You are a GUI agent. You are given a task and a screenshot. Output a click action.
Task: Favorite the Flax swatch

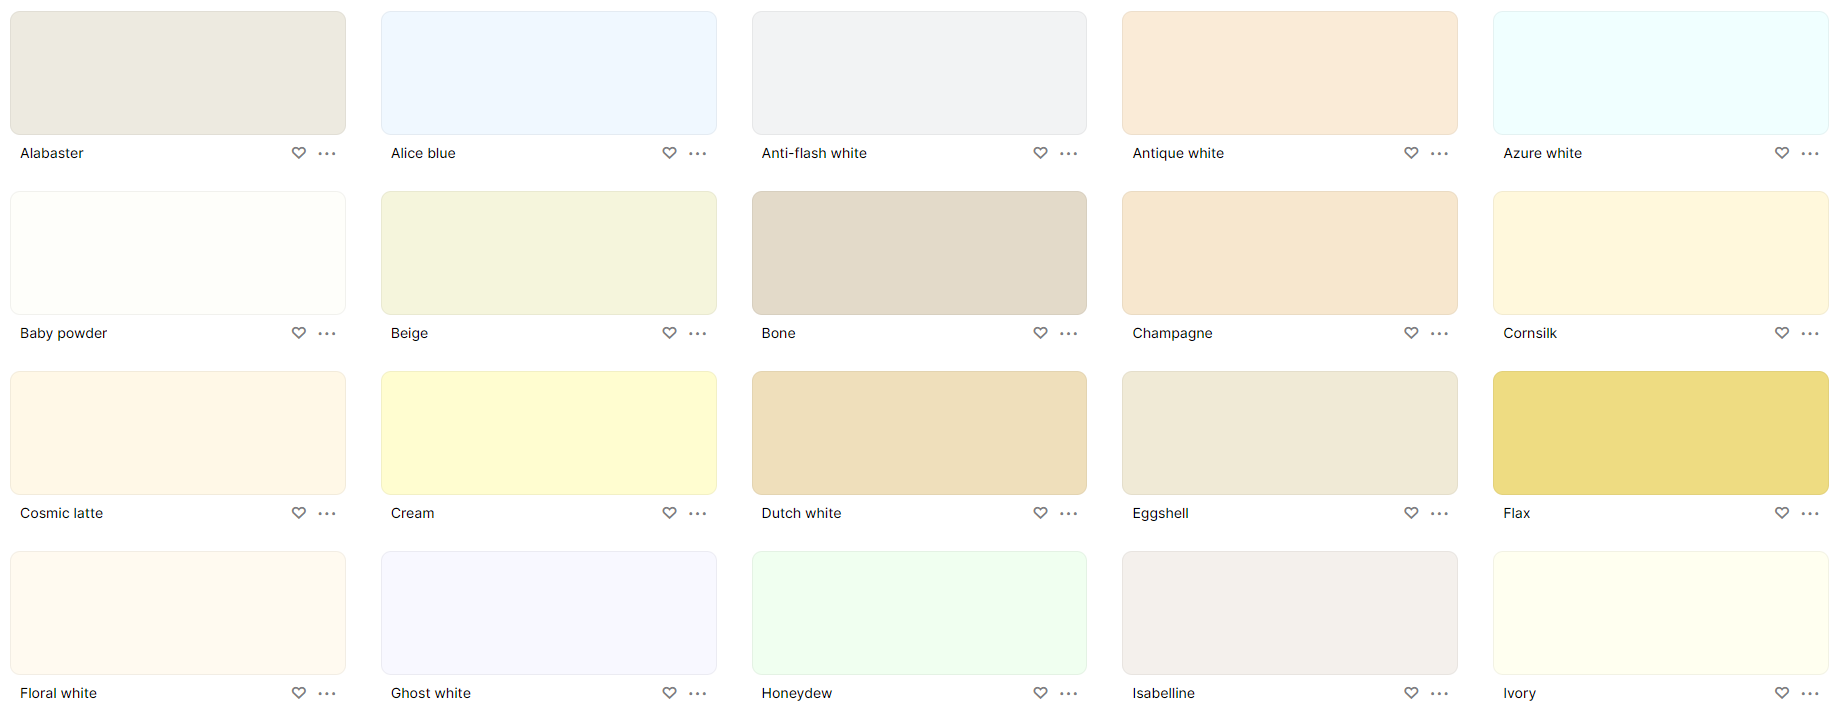(x=1781, y=513)
